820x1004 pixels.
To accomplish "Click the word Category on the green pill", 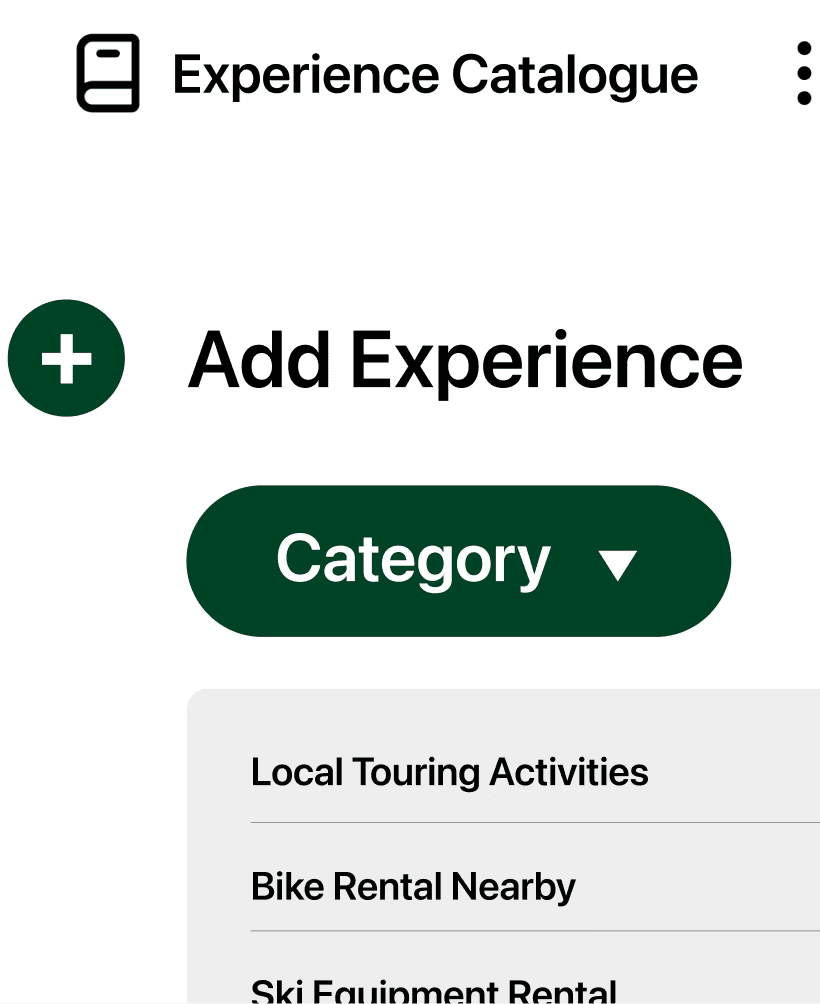I will [x=414, y=561].
